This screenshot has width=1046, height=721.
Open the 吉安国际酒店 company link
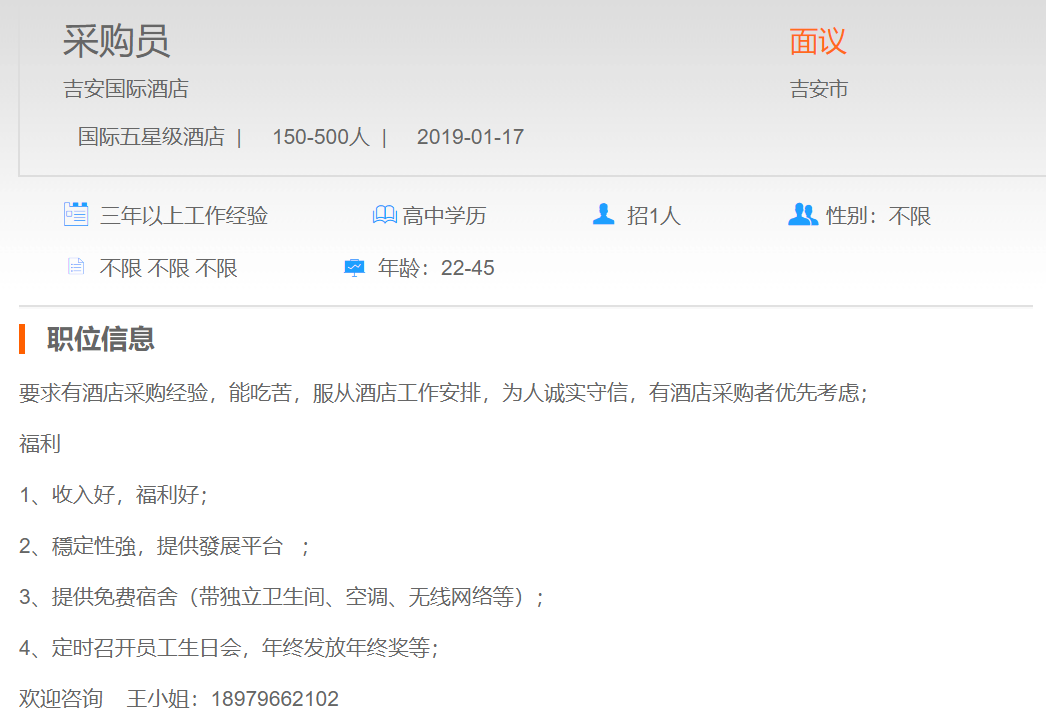(x=126, y=89)
